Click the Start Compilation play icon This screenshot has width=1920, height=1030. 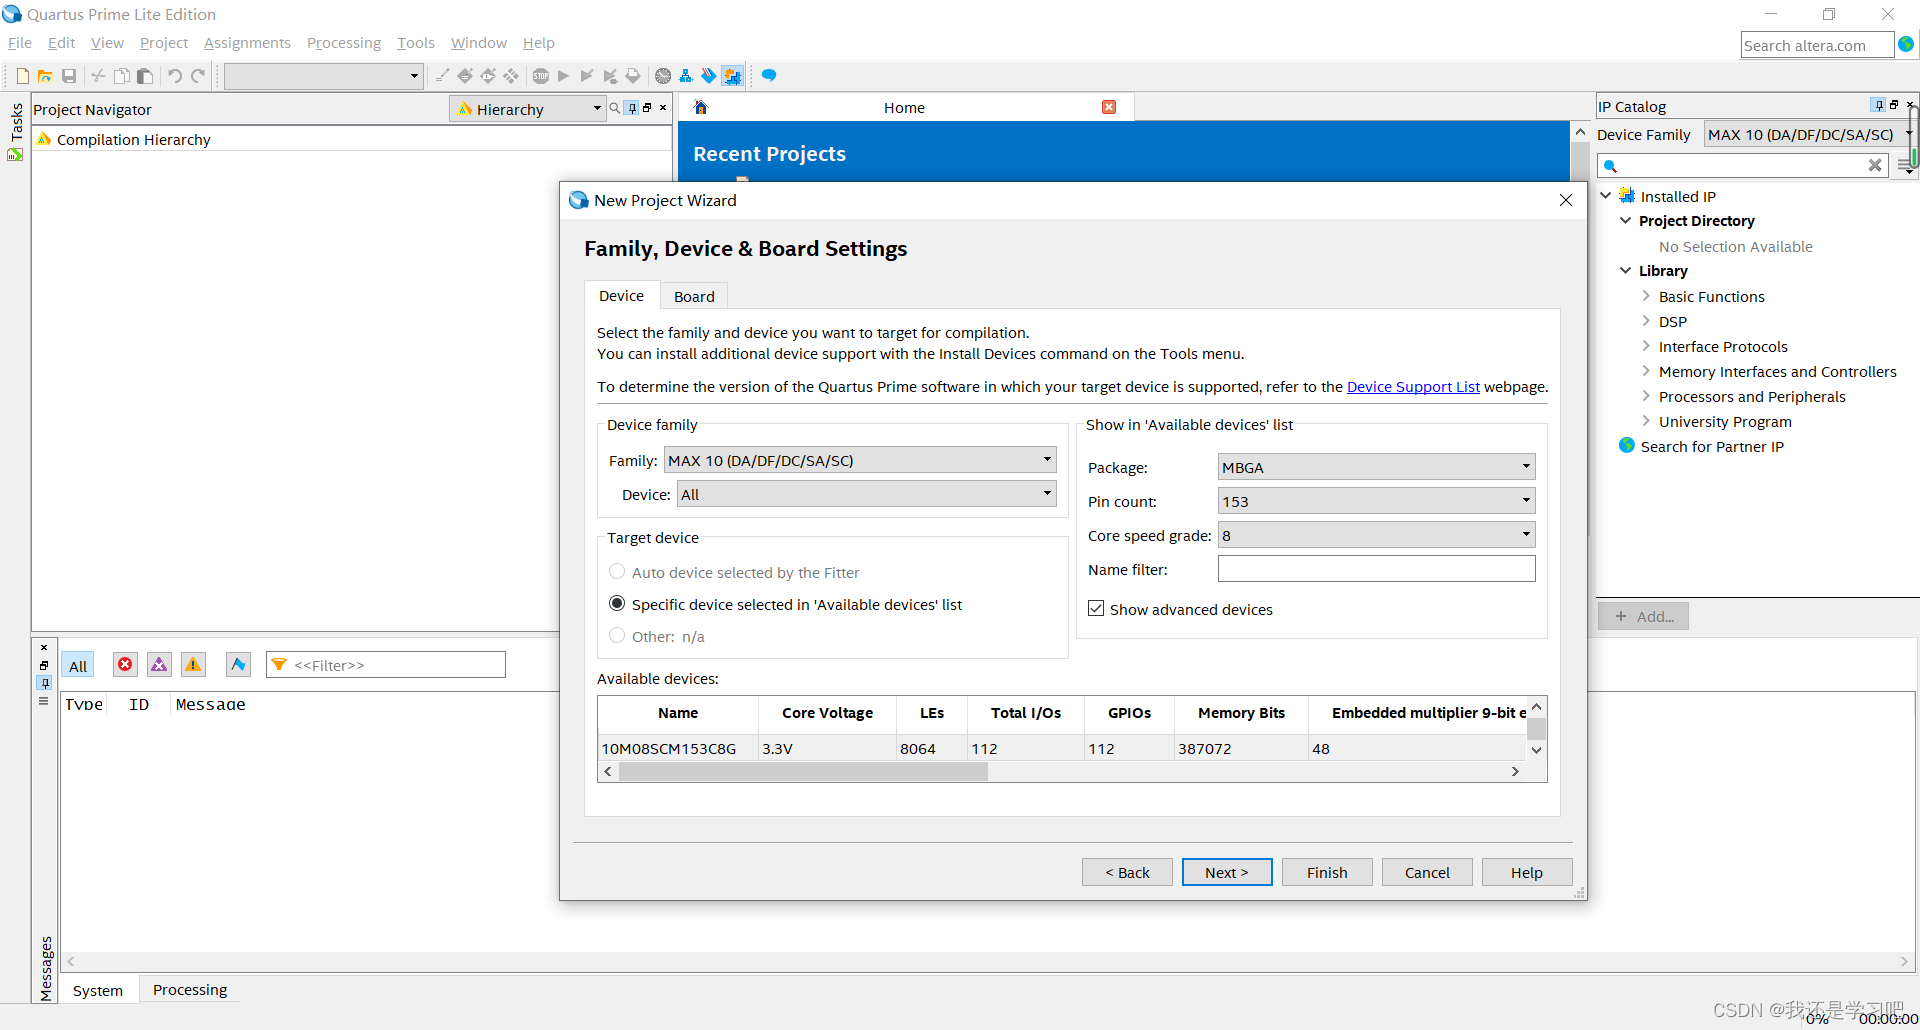click(x=564, y=76)
